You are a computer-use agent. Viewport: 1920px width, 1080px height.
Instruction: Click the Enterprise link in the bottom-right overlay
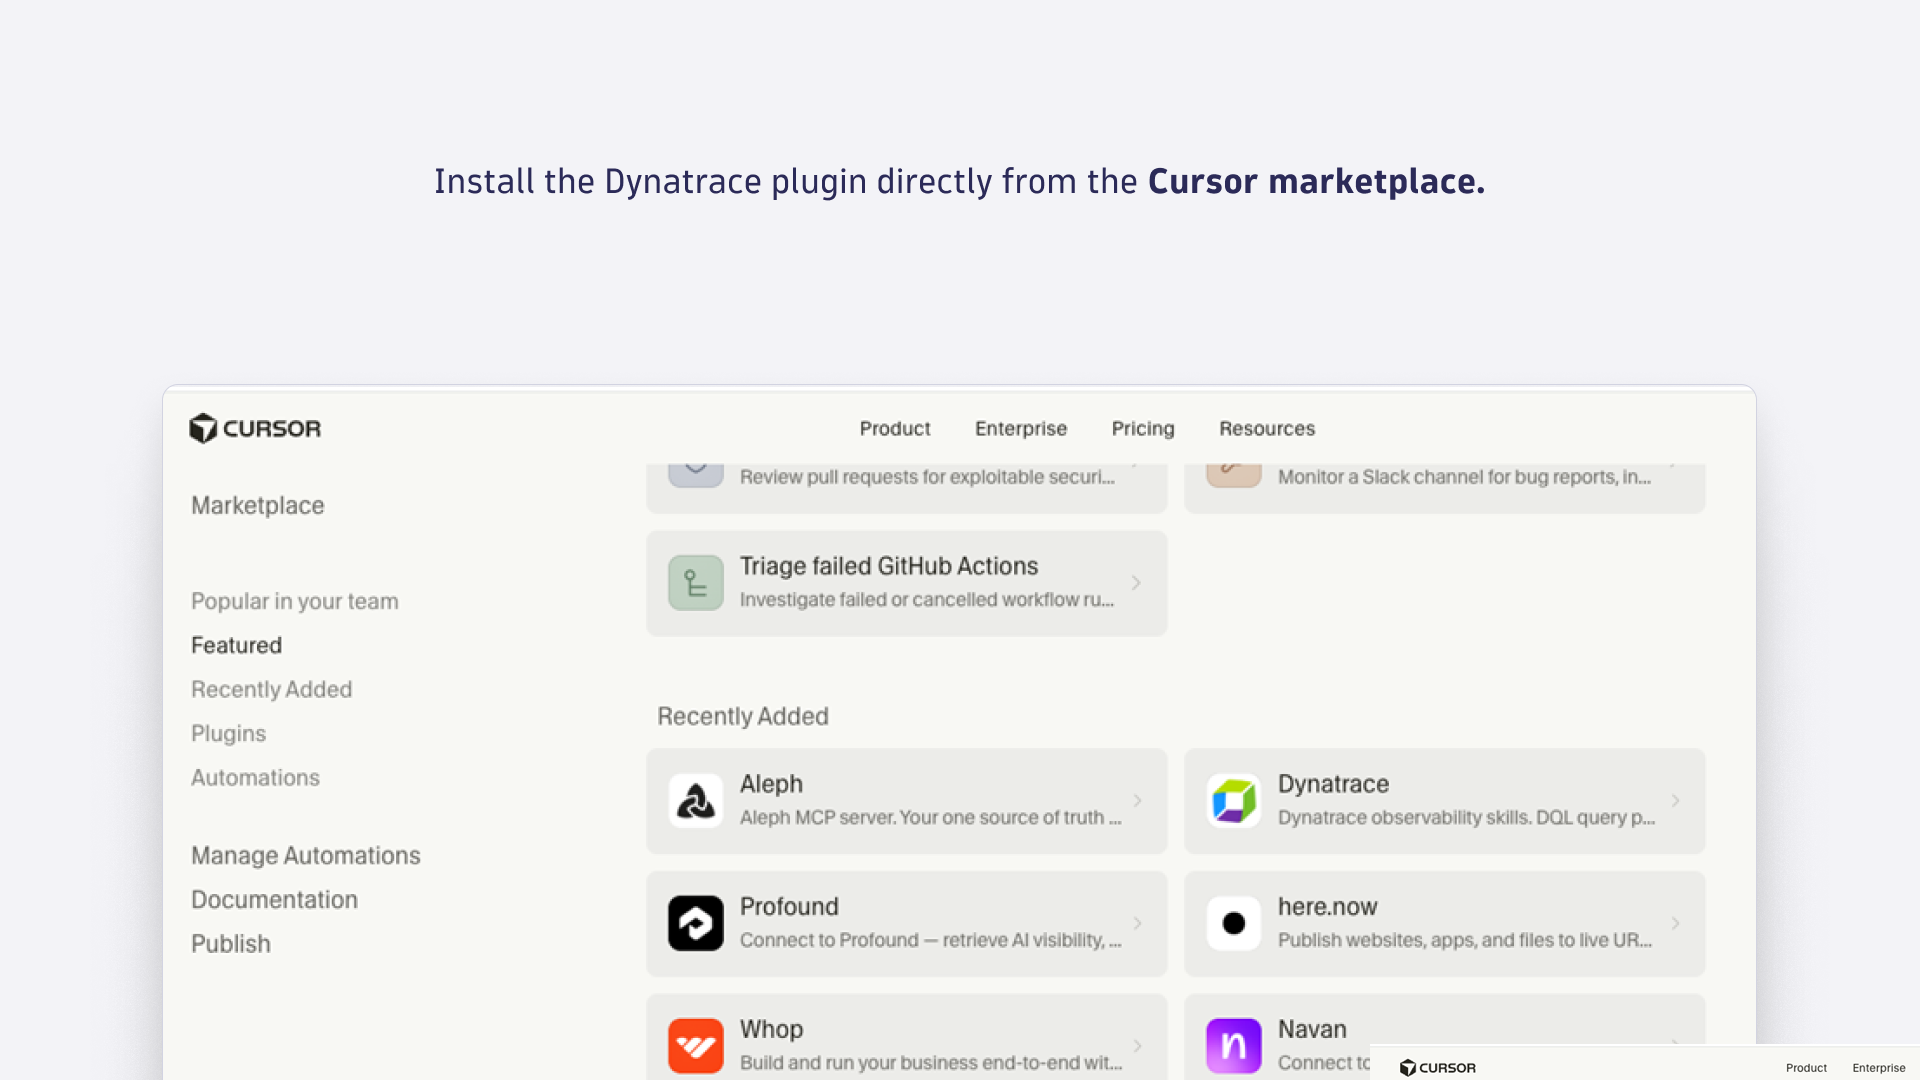tap(1879, 1068)
